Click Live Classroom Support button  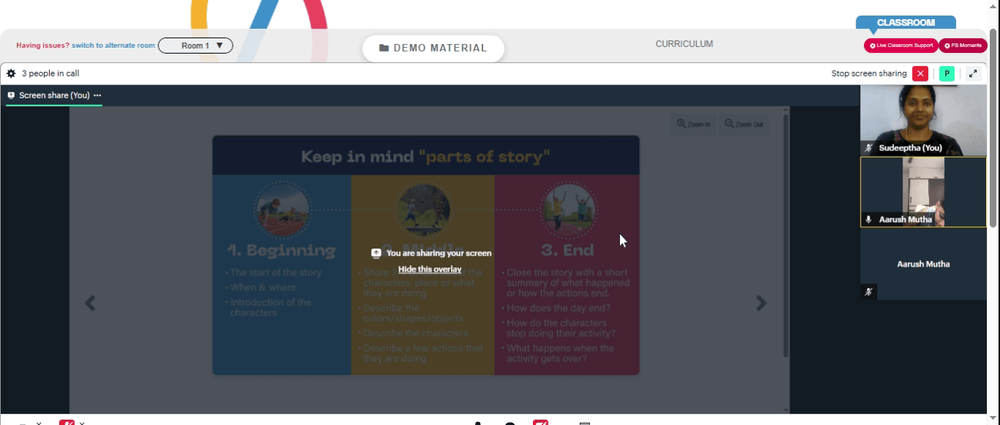click(x=901, y=45)
